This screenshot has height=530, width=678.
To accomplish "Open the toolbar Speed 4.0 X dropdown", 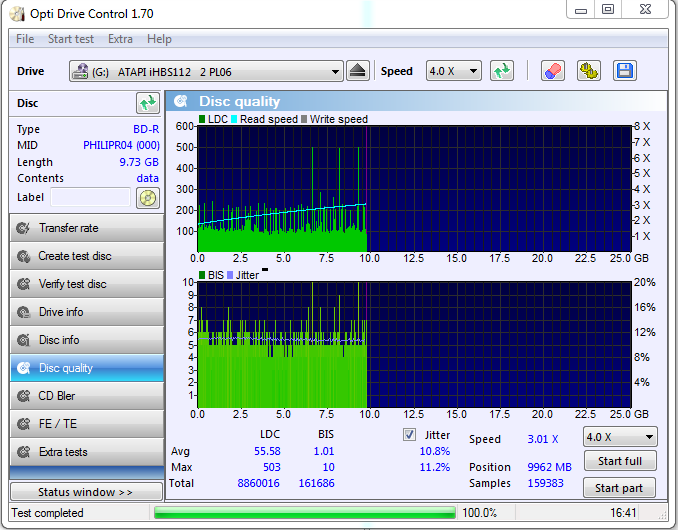I will coord(454,71).
